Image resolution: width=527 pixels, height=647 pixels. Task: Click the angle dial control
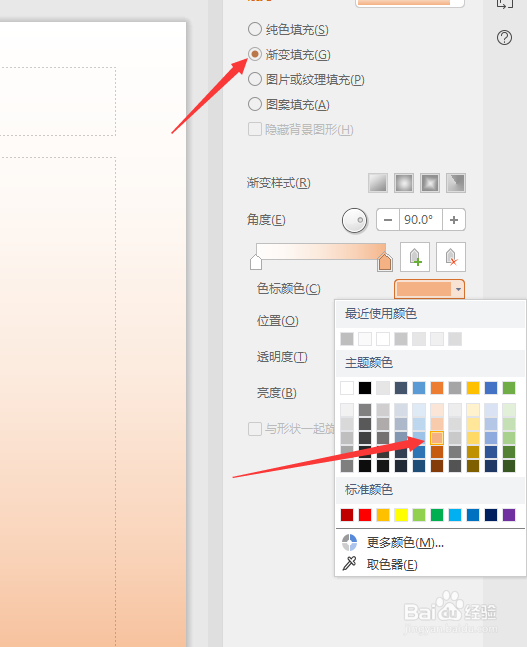pyautogui.click(x=354, y=220)
